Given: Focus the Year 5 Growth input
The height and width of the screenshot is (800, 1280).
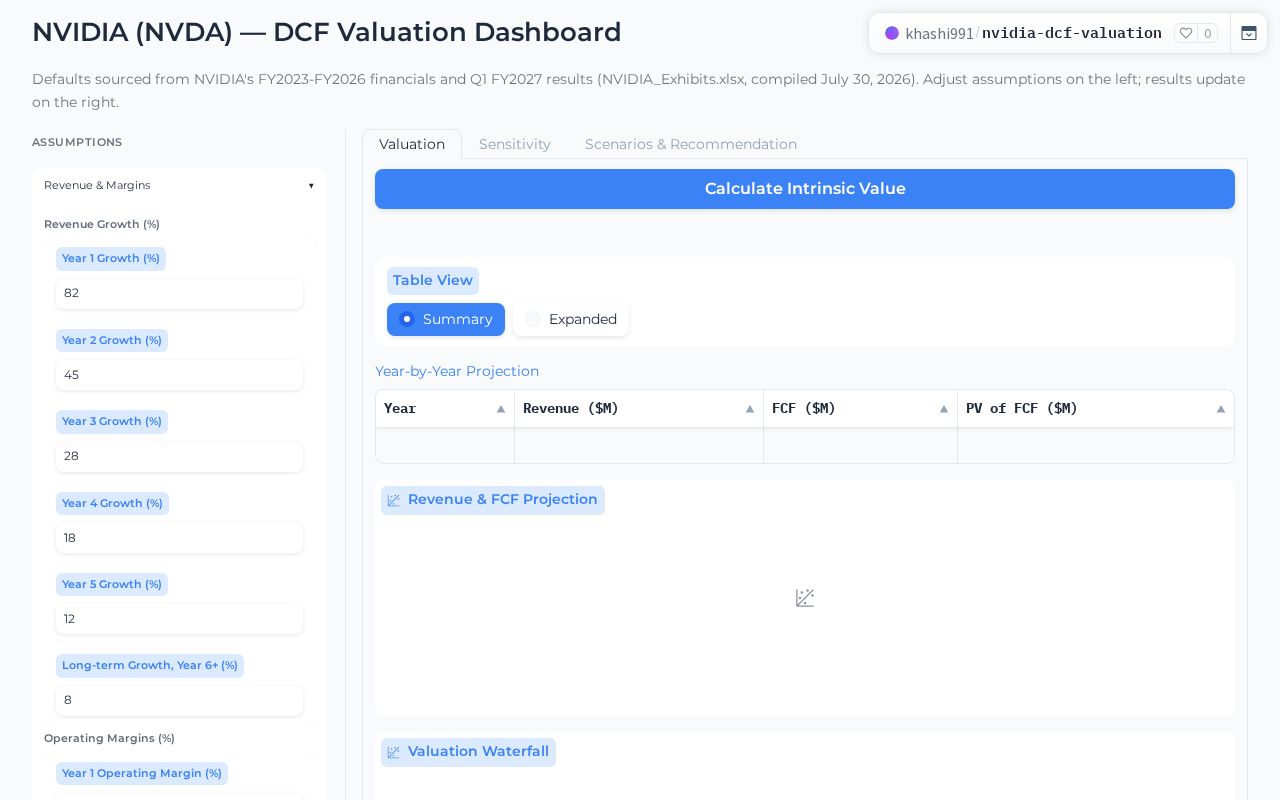Looking at the screenshot, I should click(x=180, y=619).
